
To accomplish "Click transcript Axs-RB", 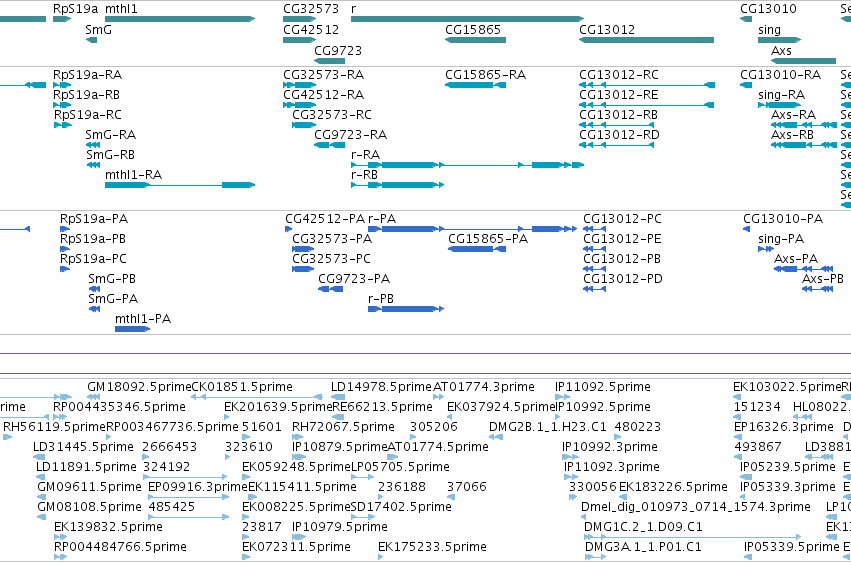I will coord(804,145).
